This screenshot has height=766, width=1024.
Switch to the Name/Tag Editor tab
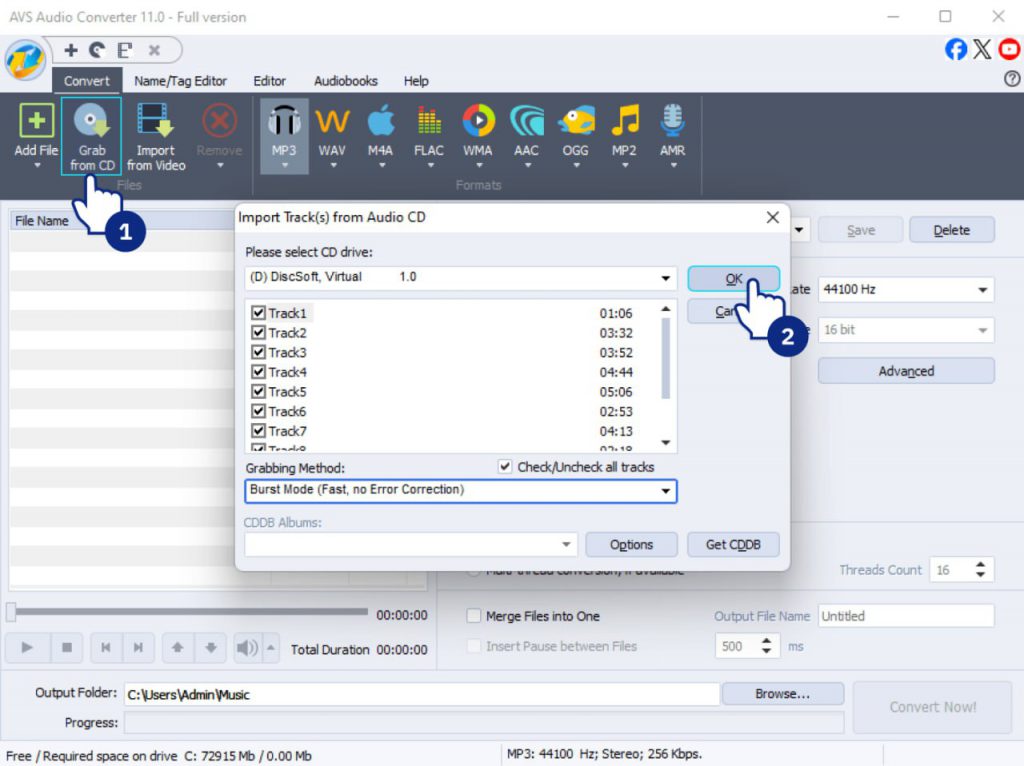(x=180, y=81)
